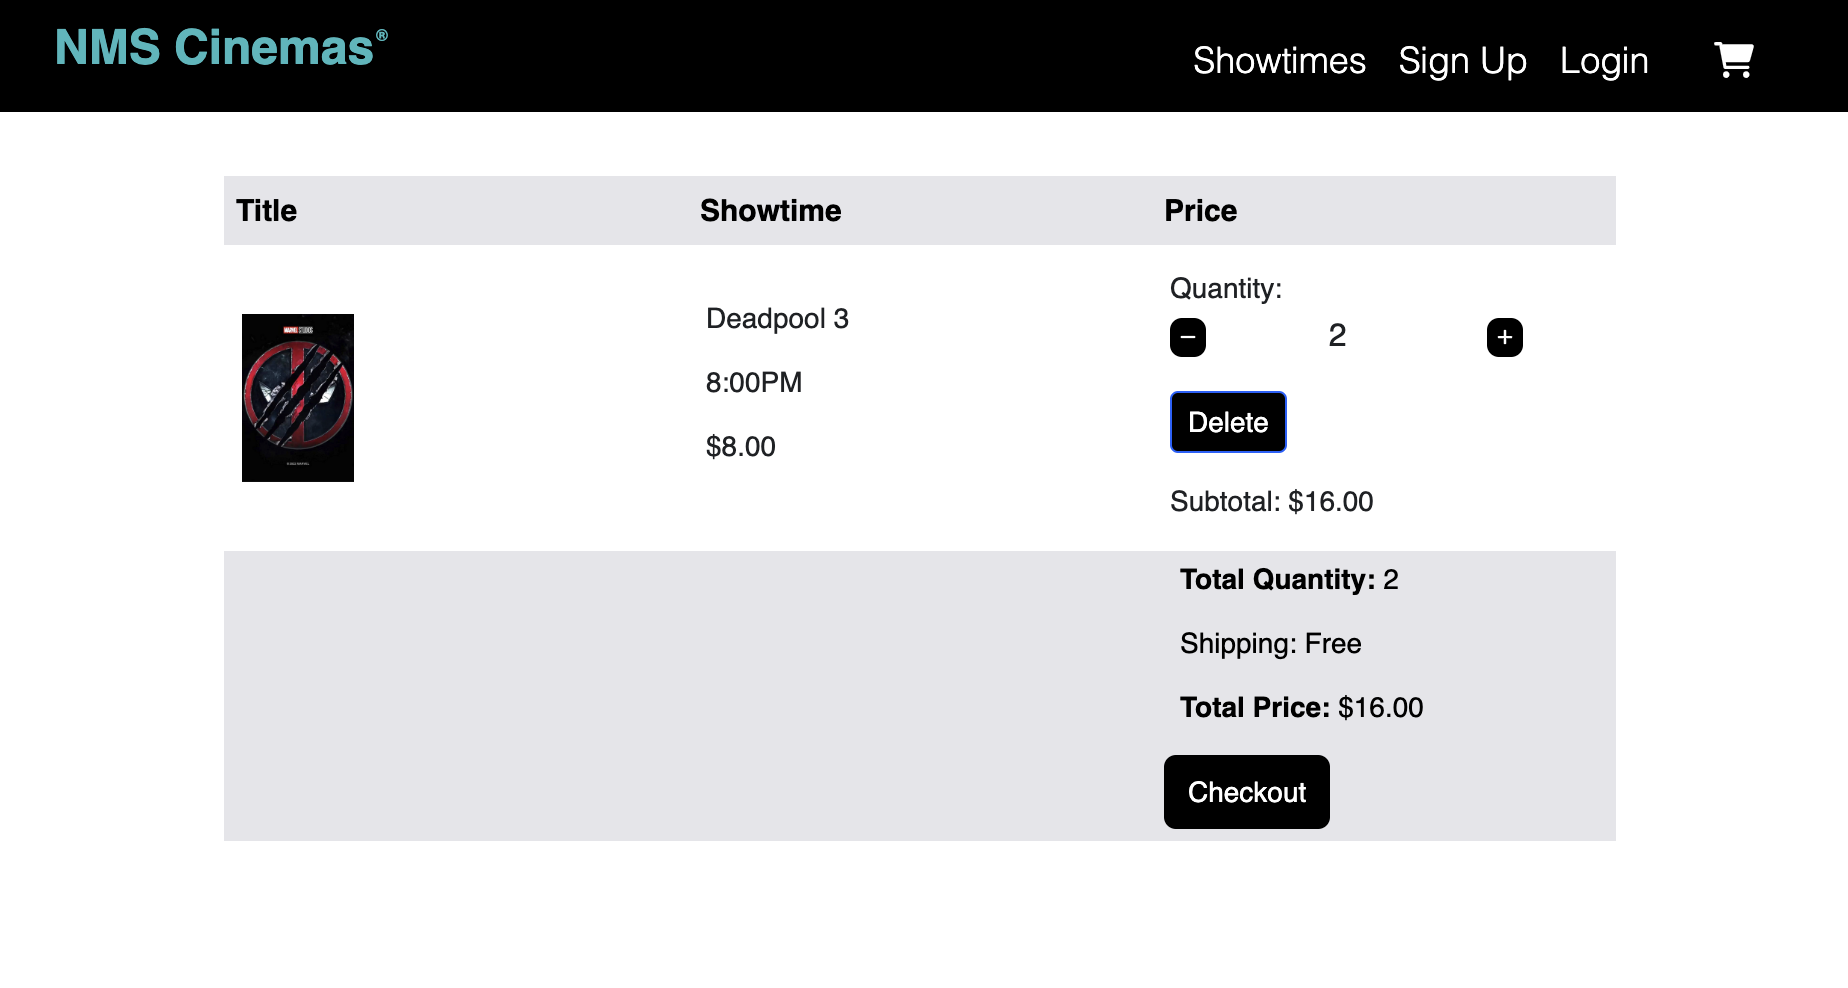Click the 8:00PM showtime
The image size is (1848, 988).
753,382
